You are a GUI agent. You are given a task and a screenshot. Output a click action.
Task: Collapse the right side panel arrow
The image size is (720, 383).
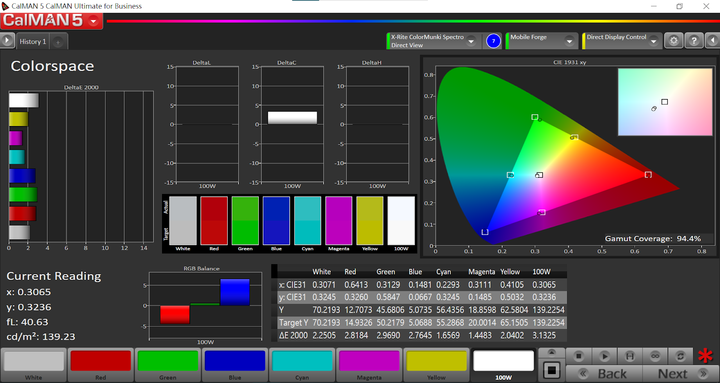[x=712, y=41]
